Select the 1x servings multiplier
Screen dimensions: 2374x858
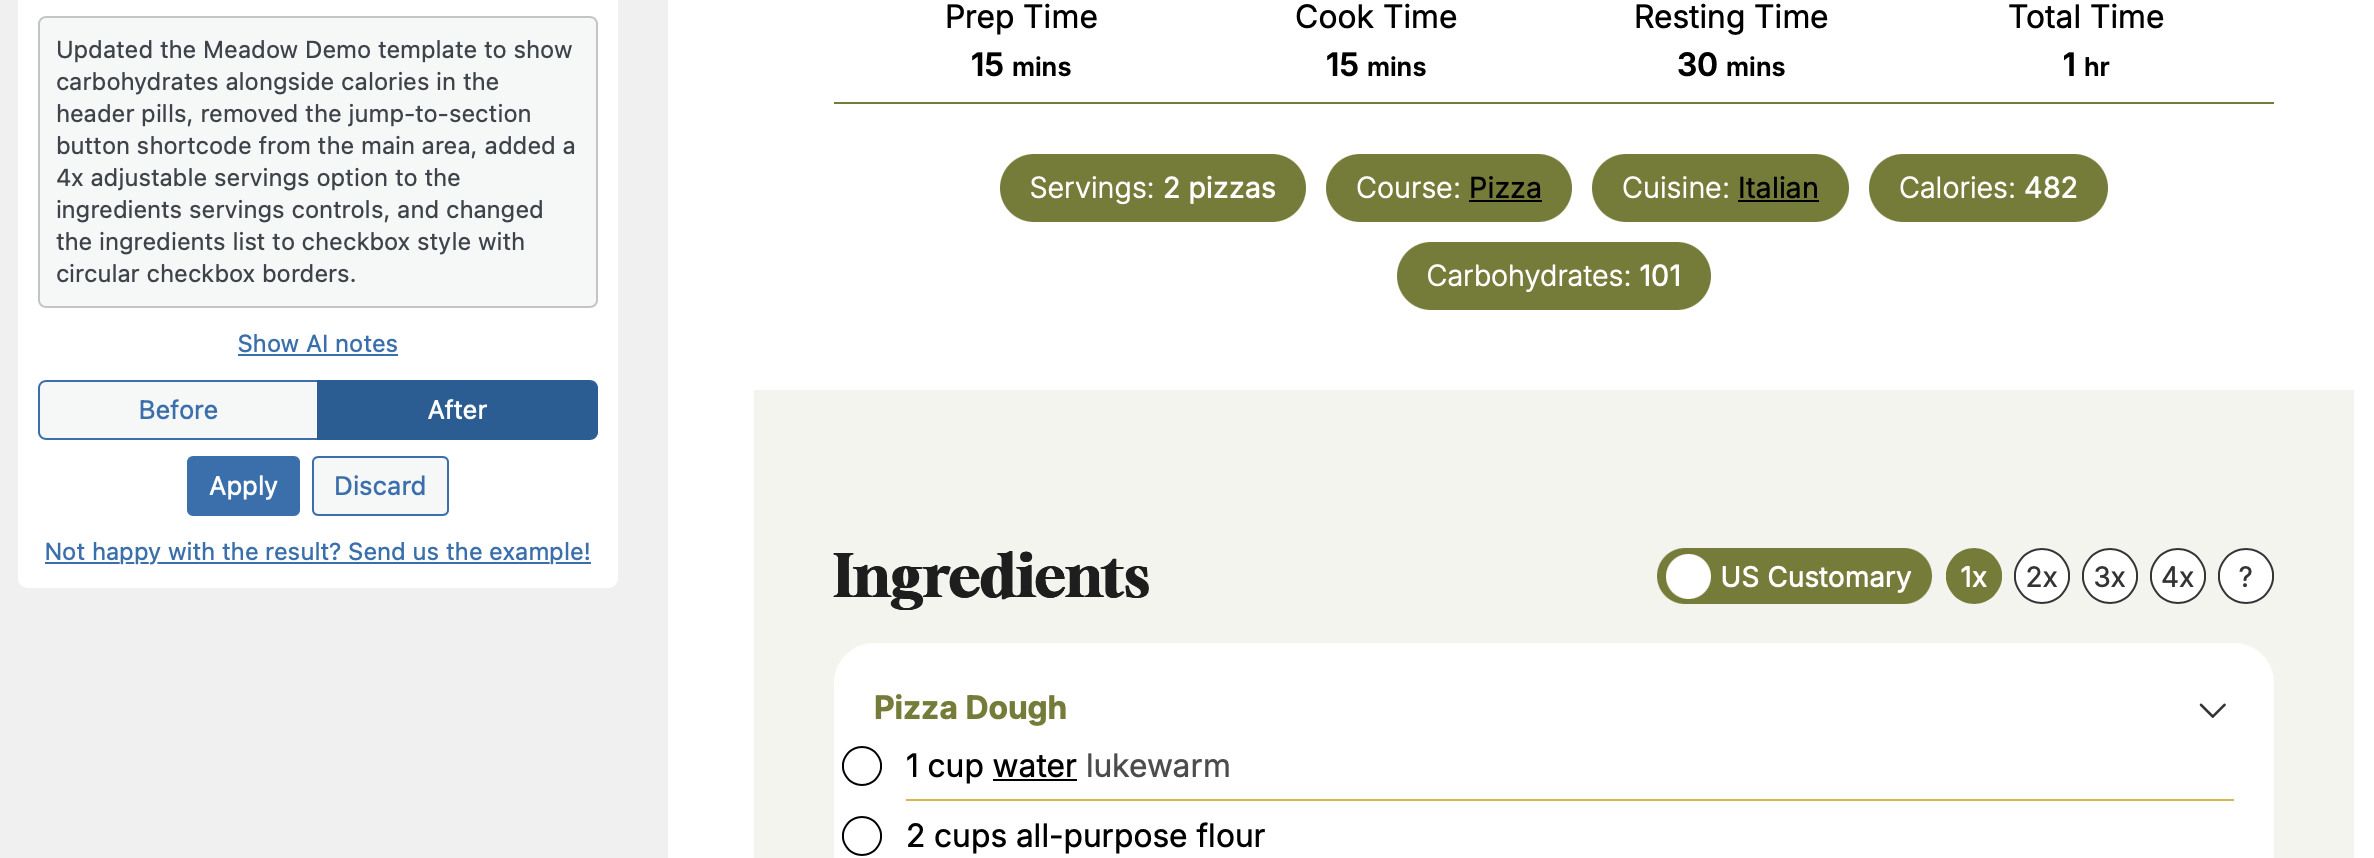click(x=1973, y=576)
